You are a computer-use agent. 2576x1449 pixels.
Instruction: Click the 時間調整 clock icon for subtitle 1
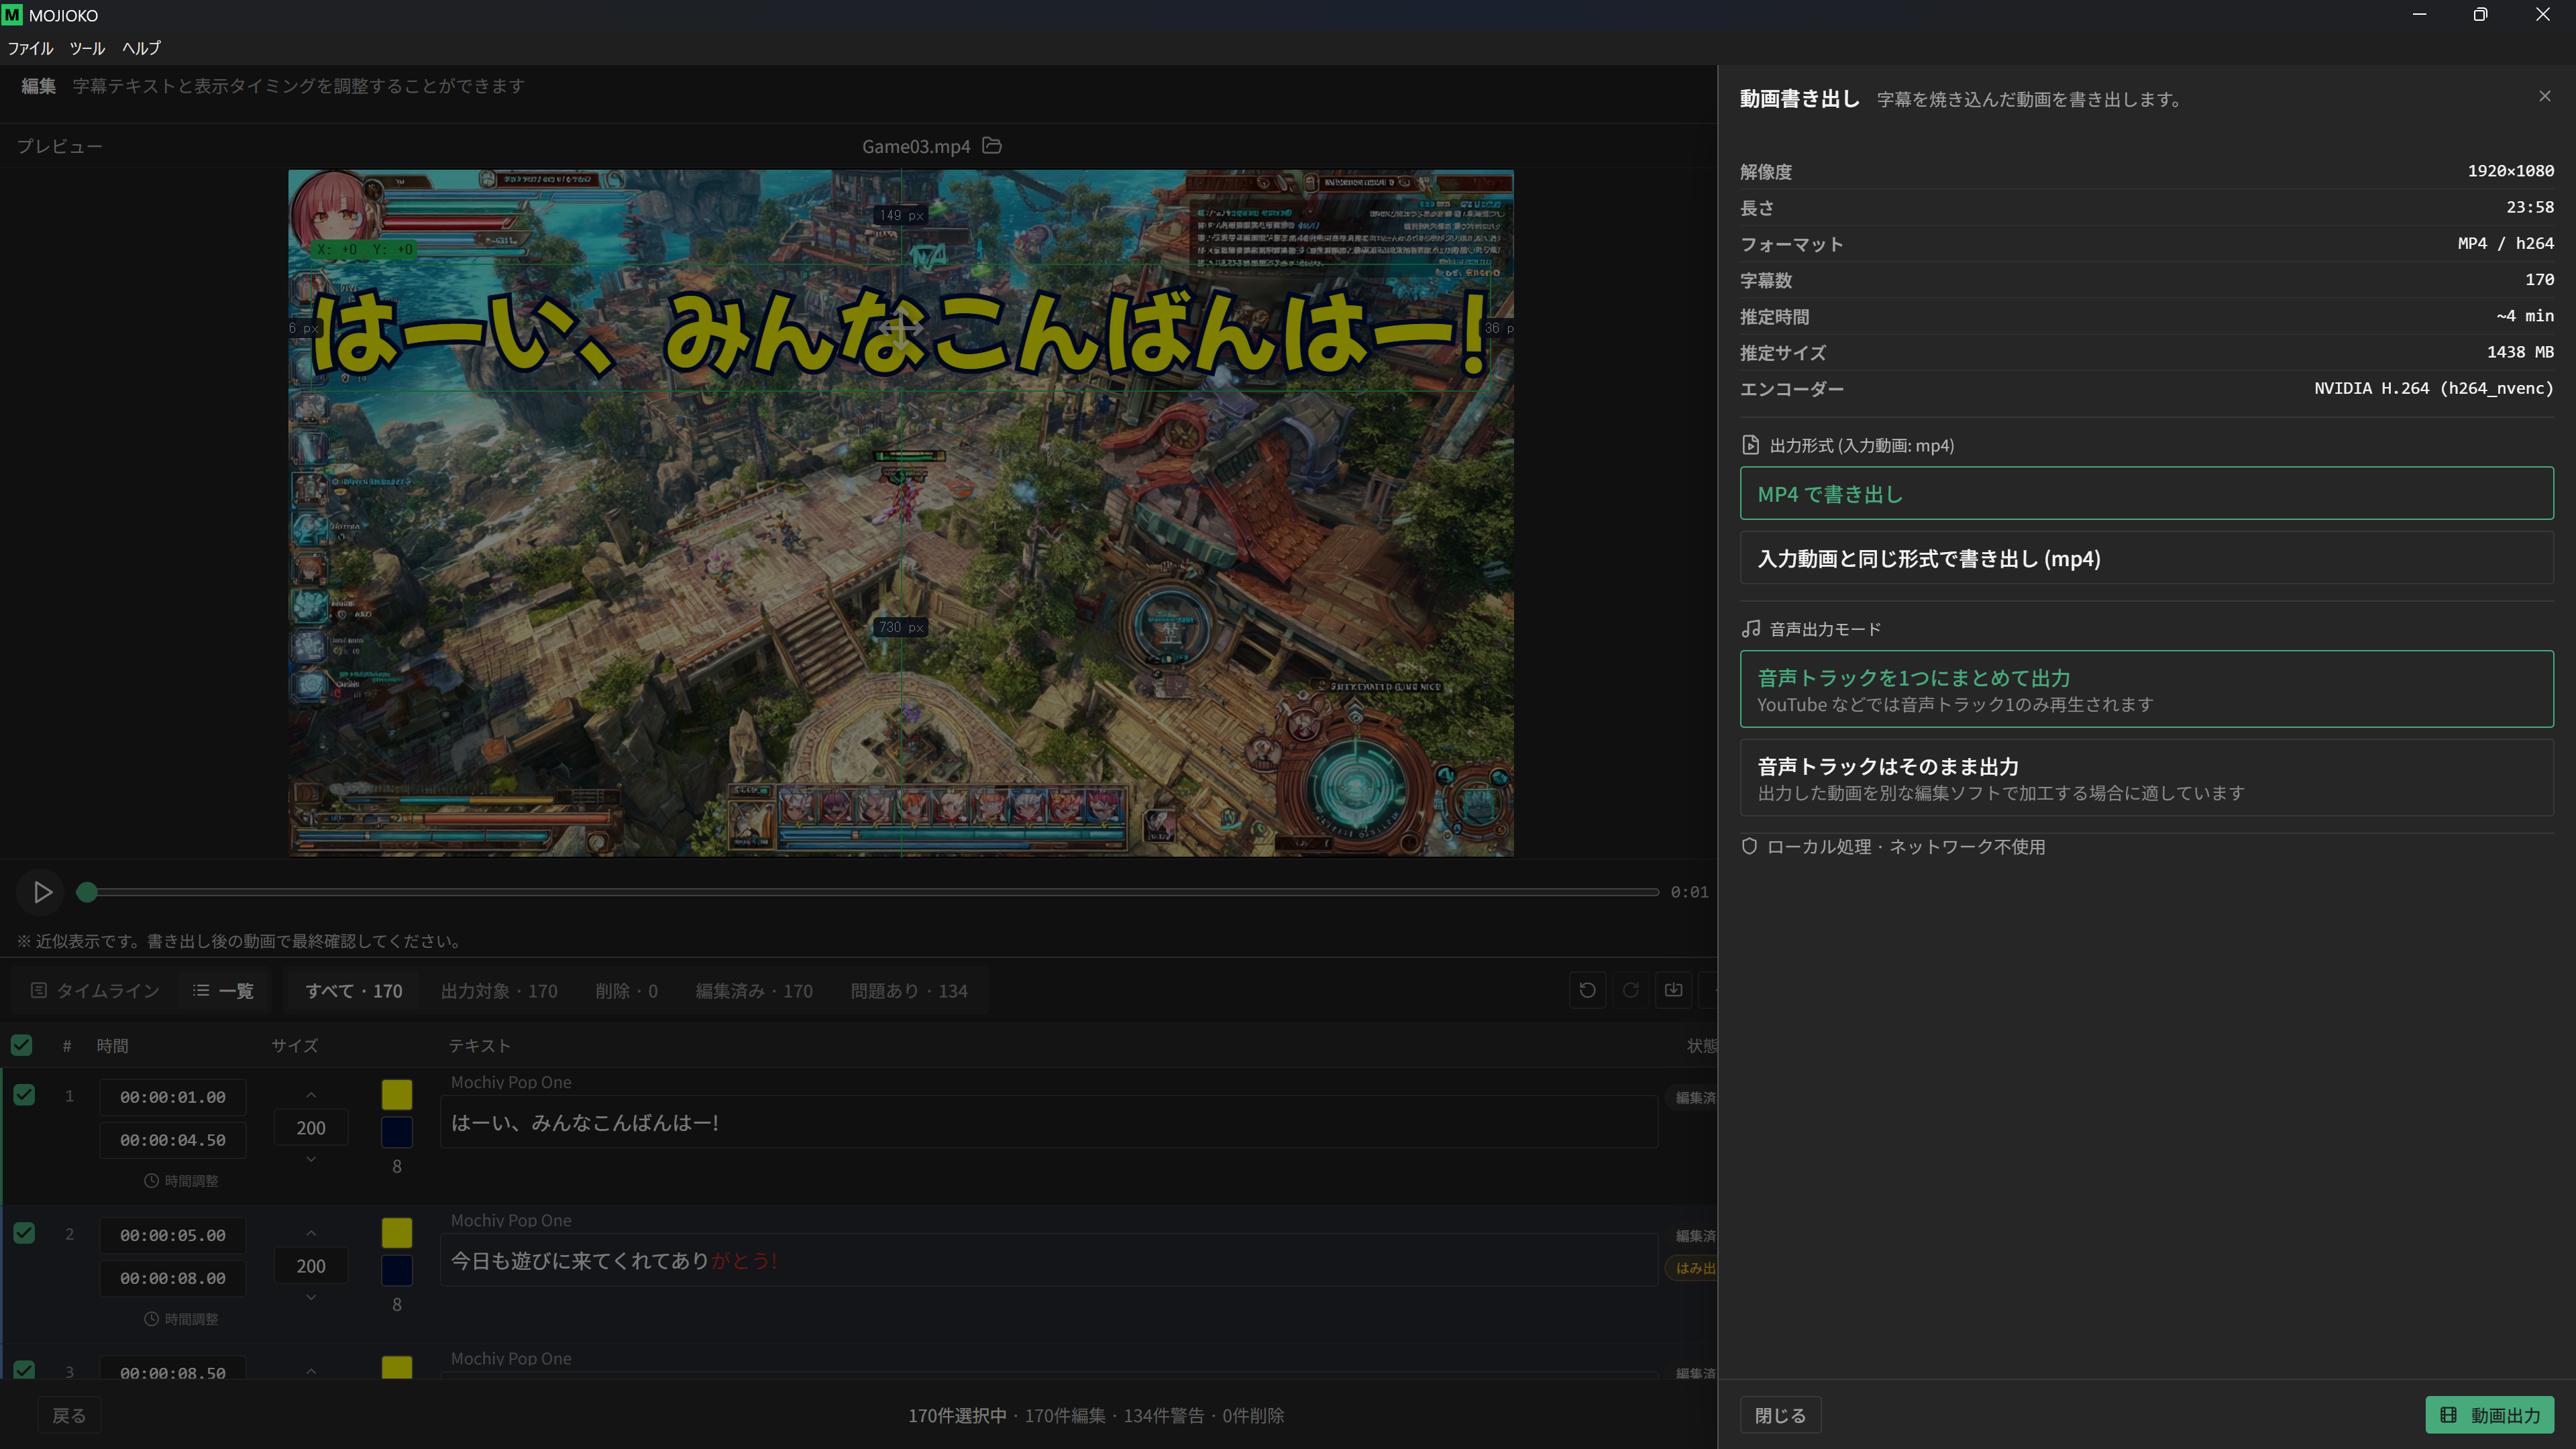coord(151,1181)
